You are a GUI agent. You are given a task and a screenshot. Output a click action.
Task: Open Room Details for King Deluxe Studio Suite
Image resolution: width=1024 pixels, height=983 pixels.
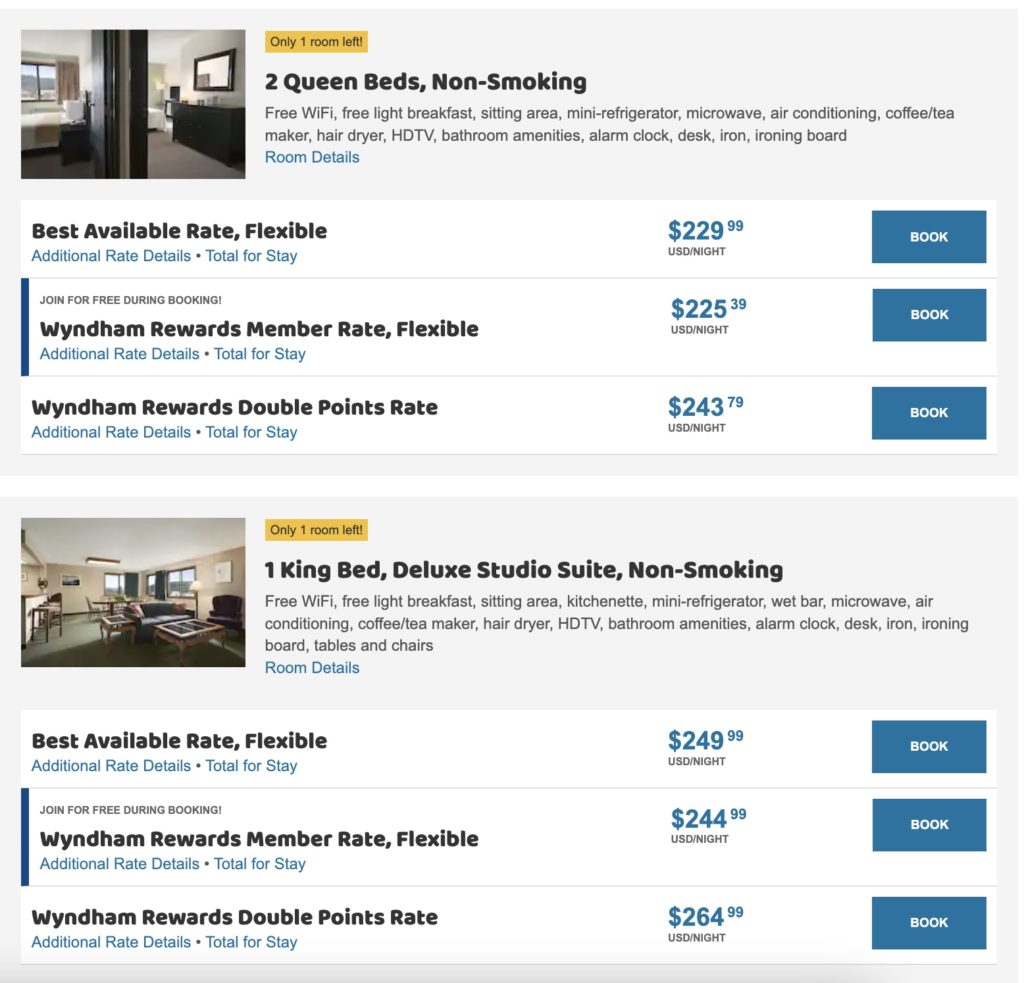point(312,668)
